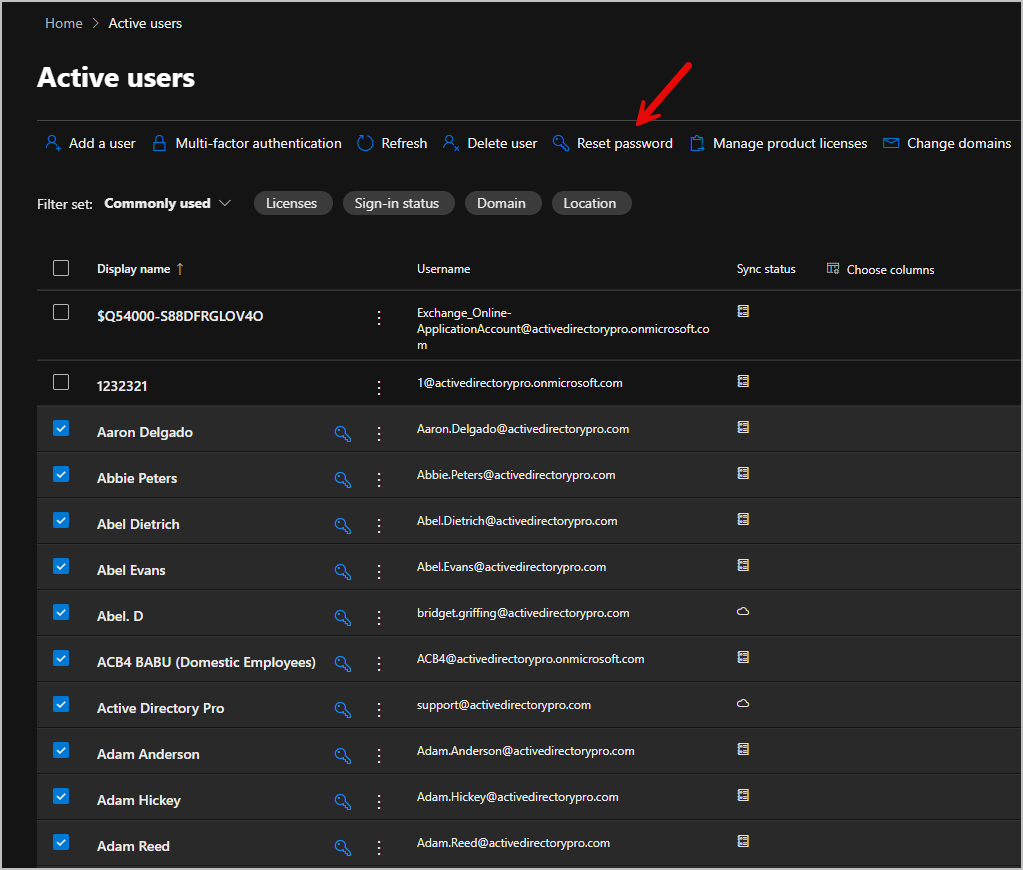1023x870 pixels.
Task: Navigate to Home via the breadcrumb
Action: [x=63, y=22]
